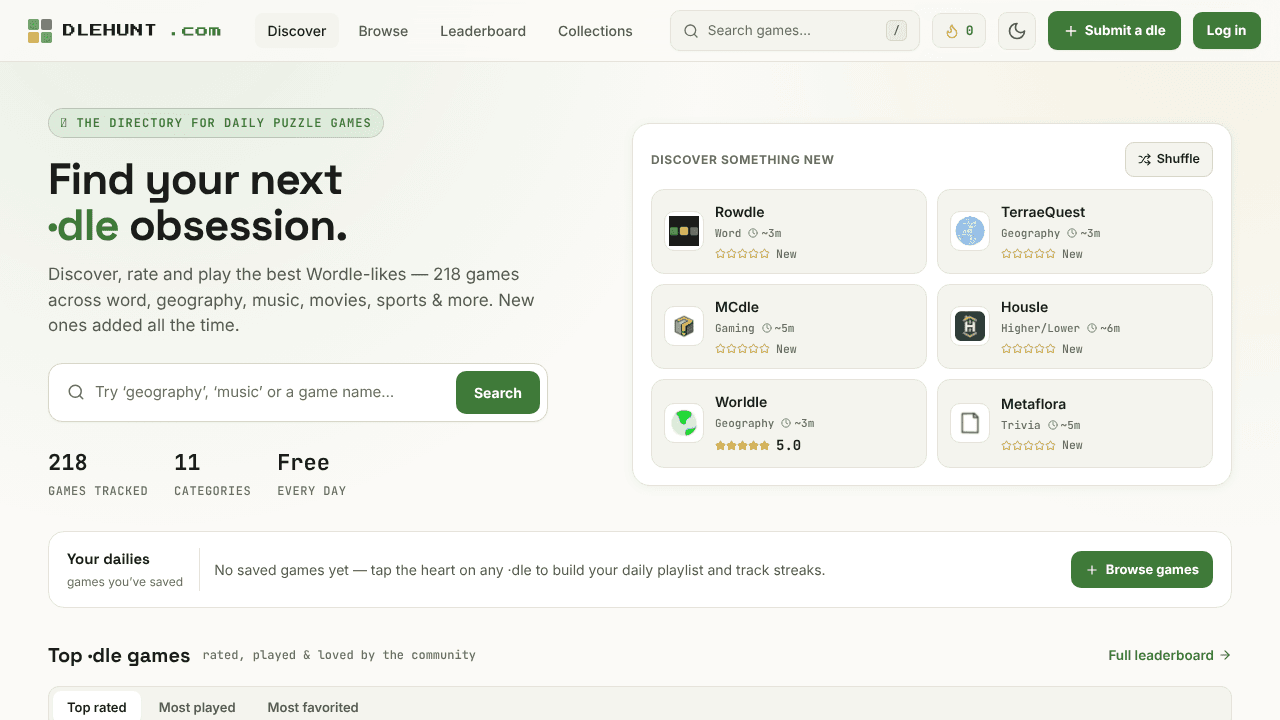Shuffle the discover suggestions
This screenshot has height=720, width=1280.
1169,159
